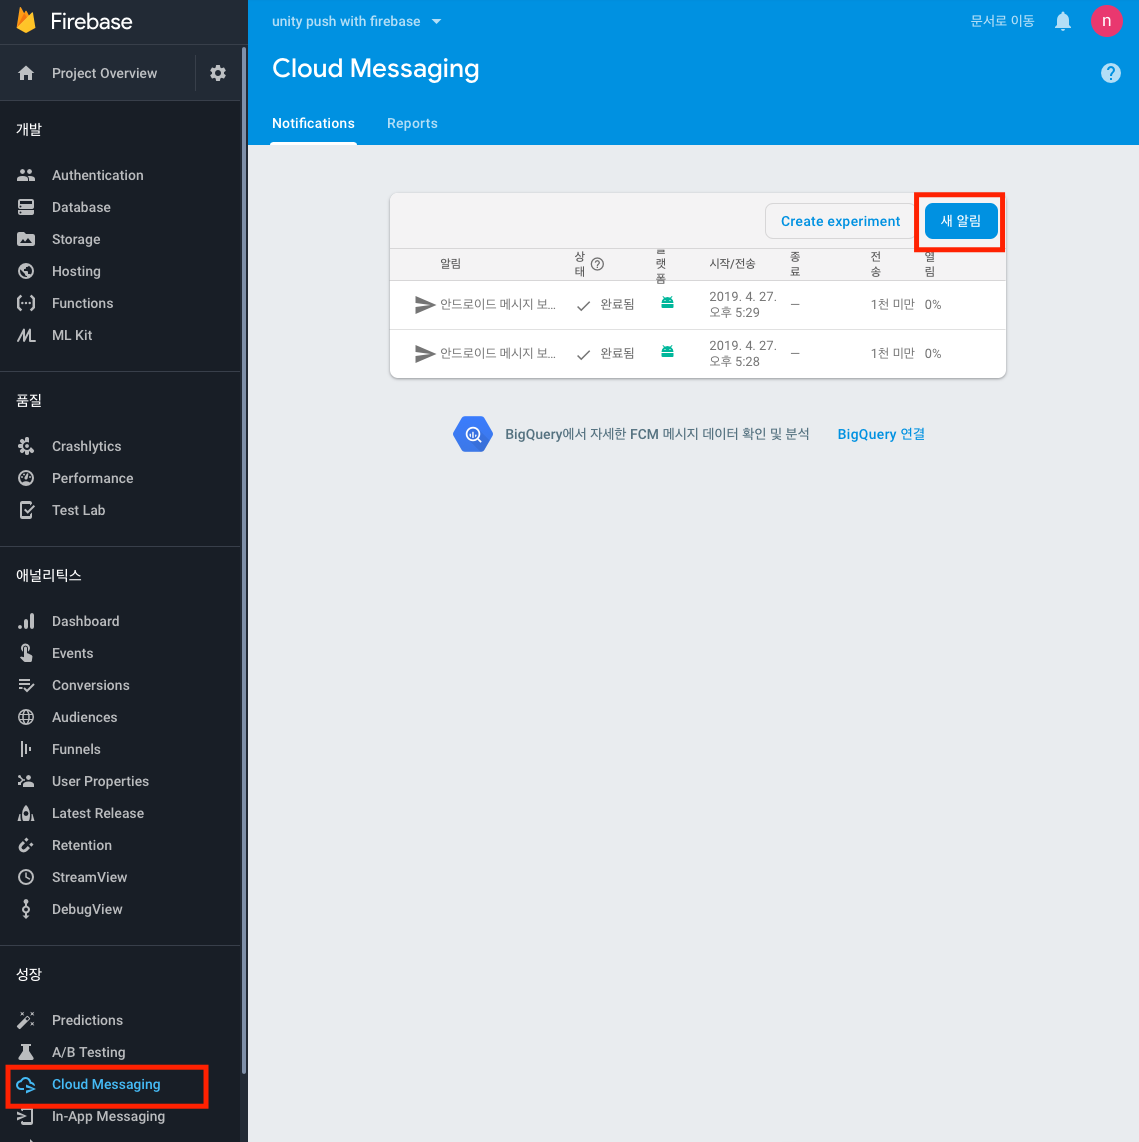Click 완료됨 status in 5:29 row
Viewport: 1139px width, 1142px height.
tap(617, 304)
